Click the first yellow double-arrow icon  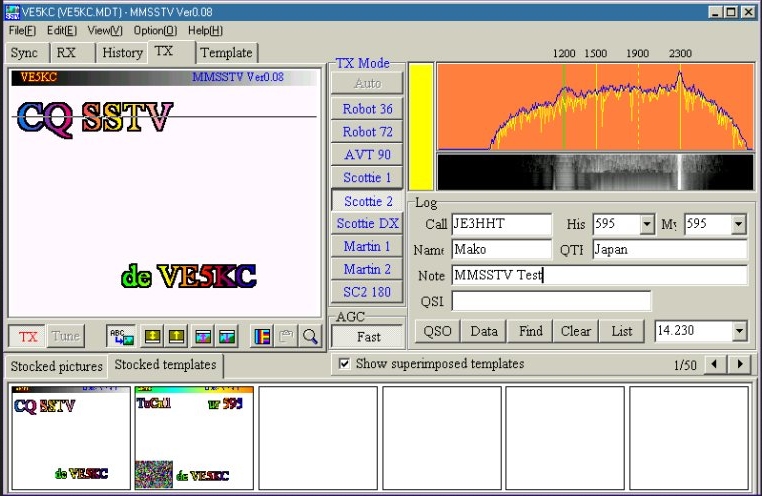point(153,336)
